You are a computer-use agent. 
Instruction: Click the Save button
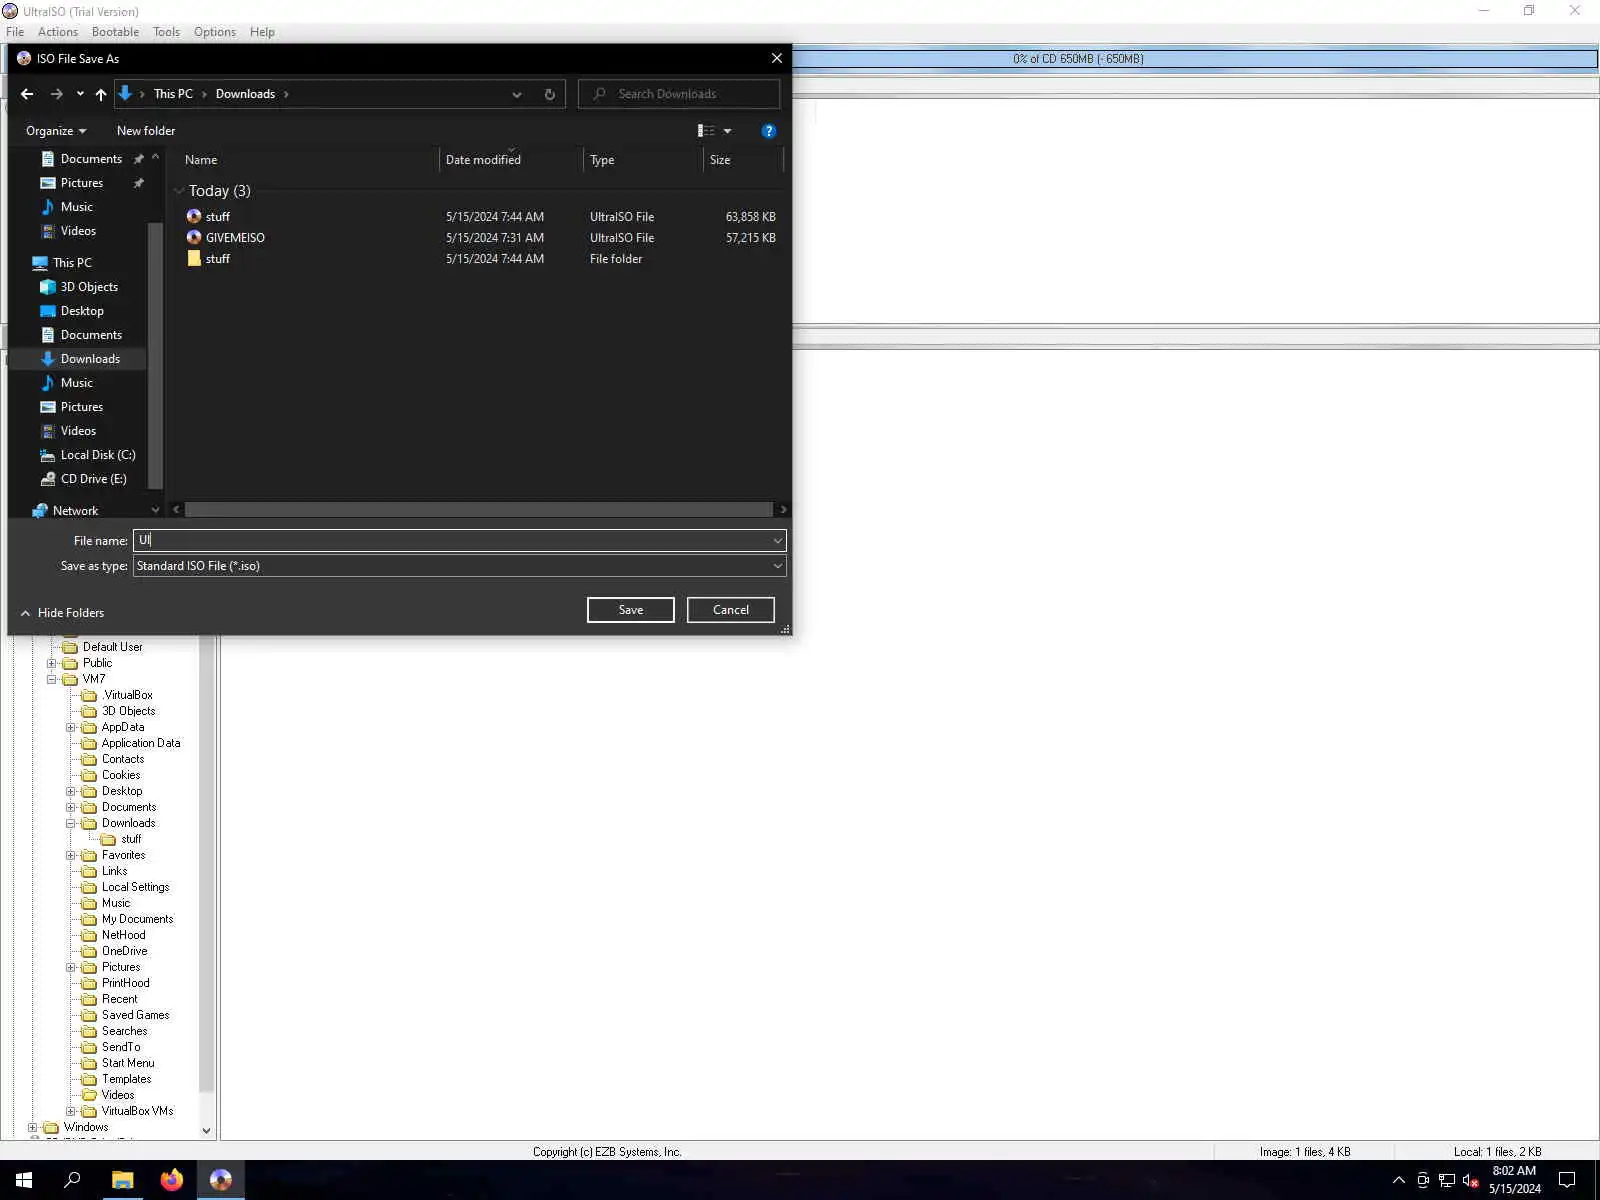coord(631,610)
